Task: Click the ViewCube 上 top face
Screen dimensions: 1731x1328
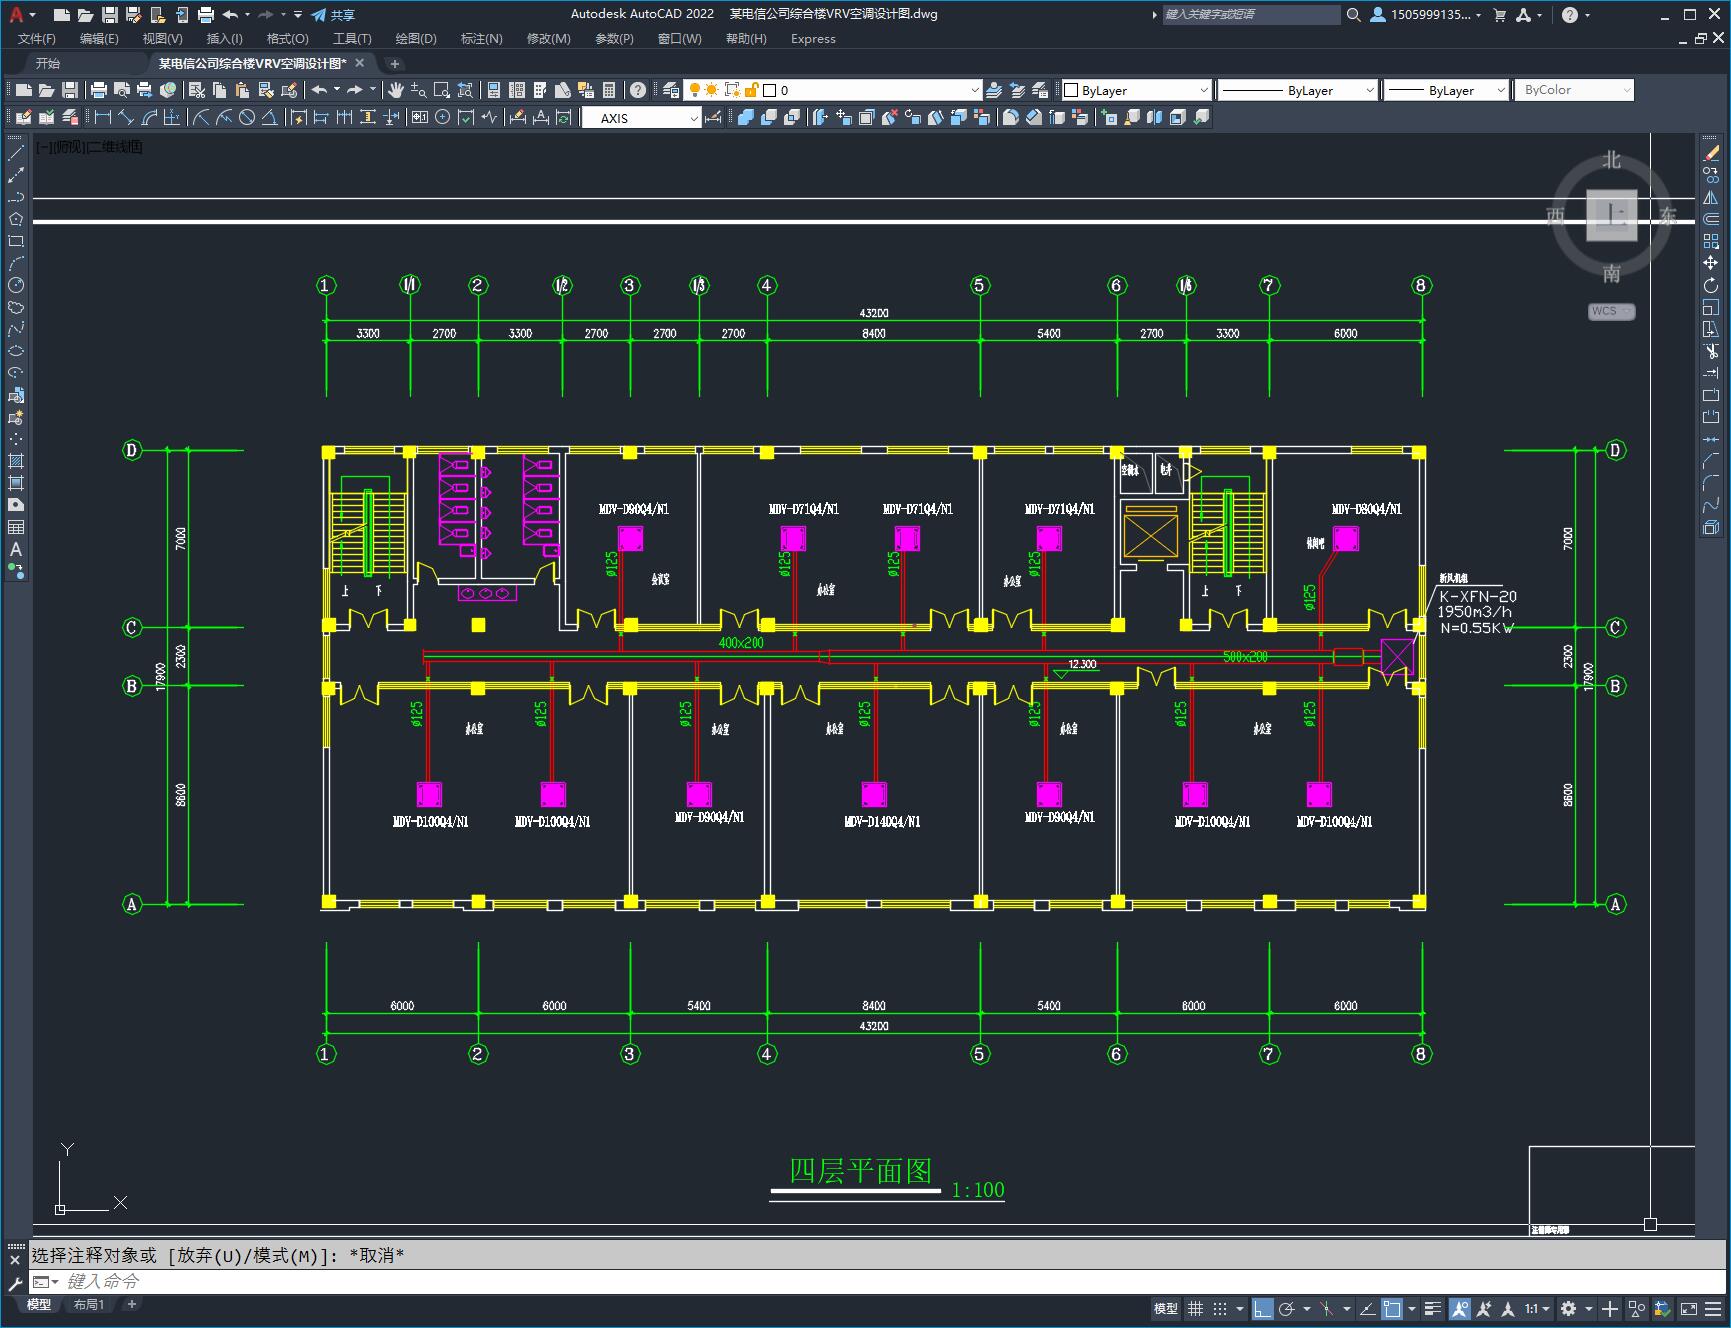Action: tap(1611, 214)
